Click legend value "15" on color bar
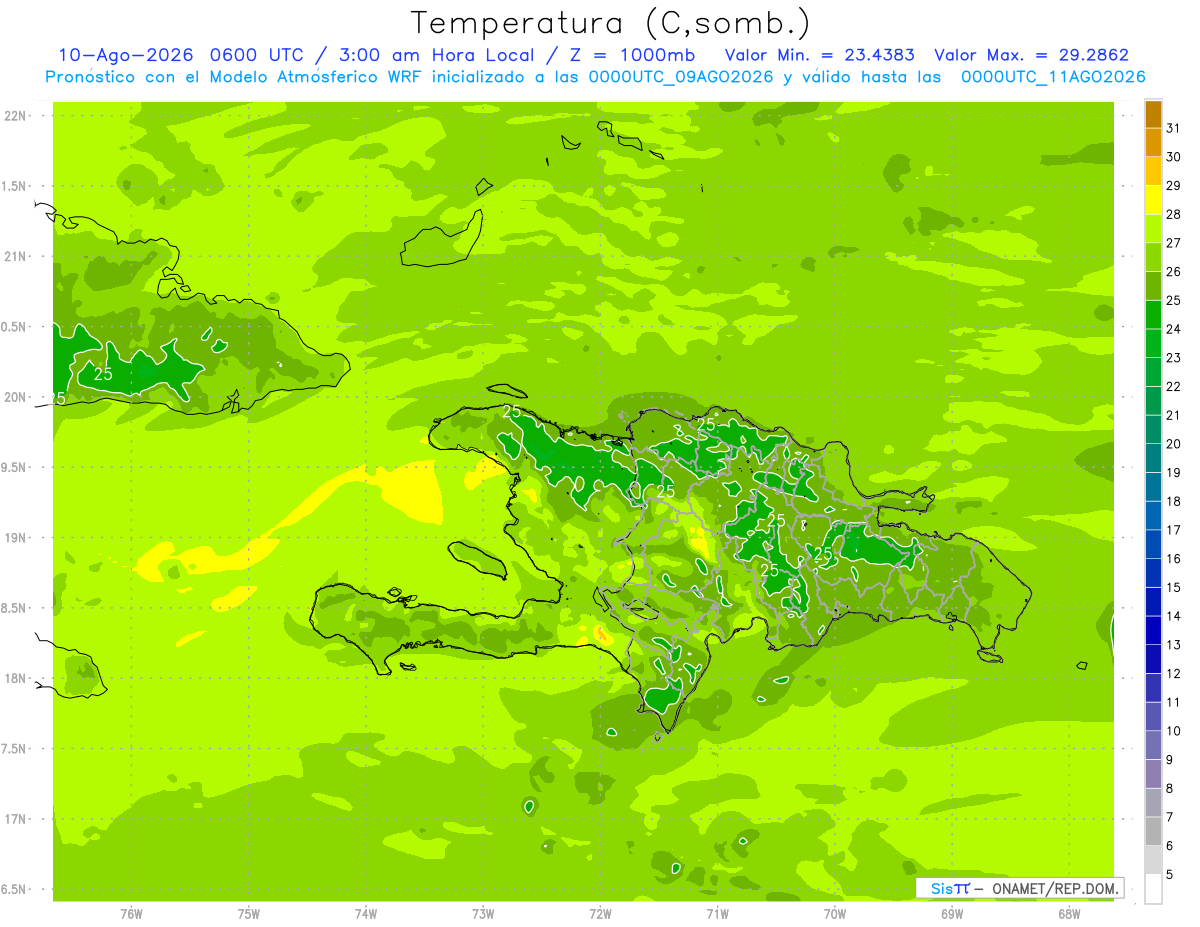 (1174, 588)
